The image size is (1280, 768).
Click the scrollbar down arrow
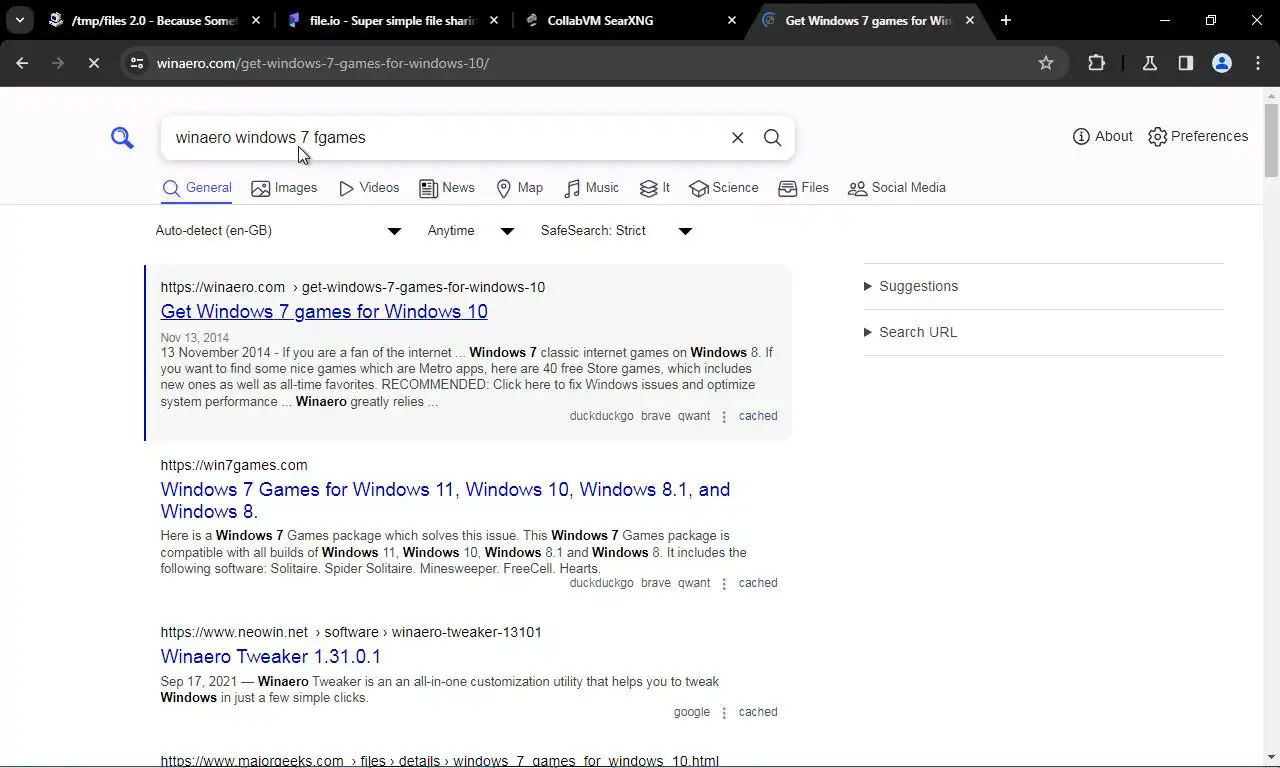(1271, 758)
